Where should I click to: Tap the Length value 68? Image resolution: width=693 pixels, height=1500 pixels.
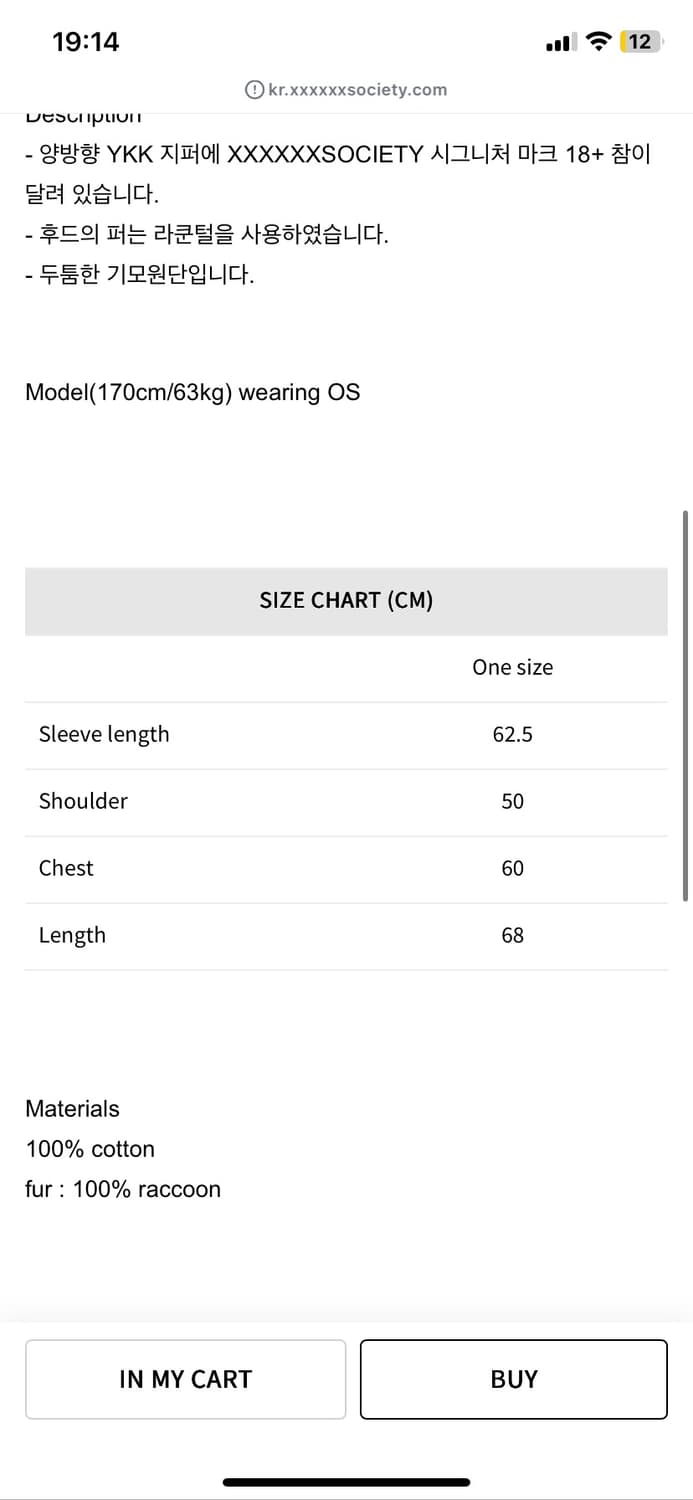512,936
